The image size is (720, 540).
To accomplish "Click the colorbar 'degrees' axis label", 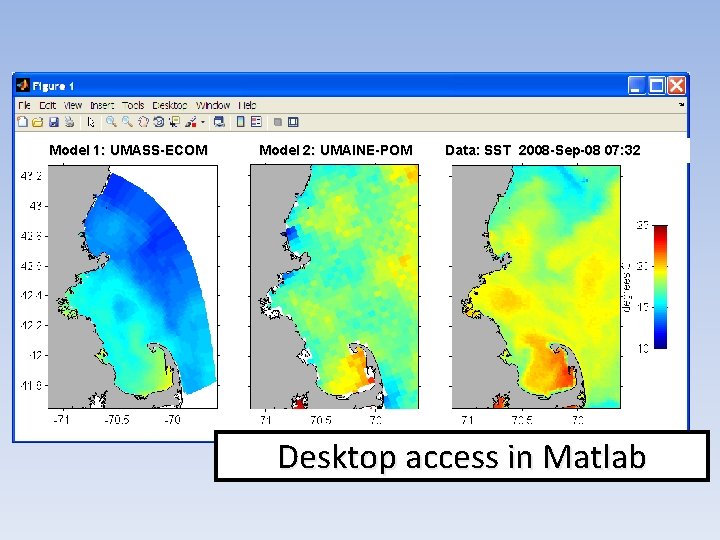I will point(626,287).
